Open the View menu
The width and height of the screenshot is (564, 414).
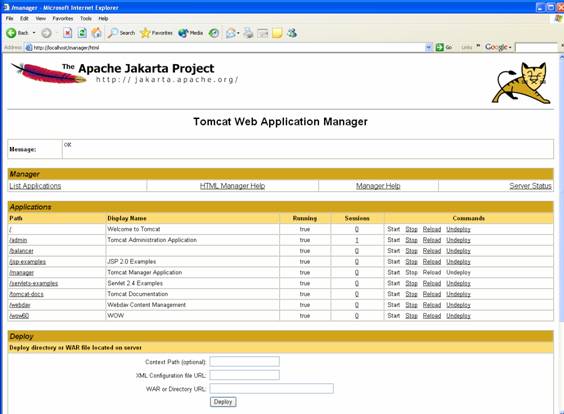coord(41,18)
